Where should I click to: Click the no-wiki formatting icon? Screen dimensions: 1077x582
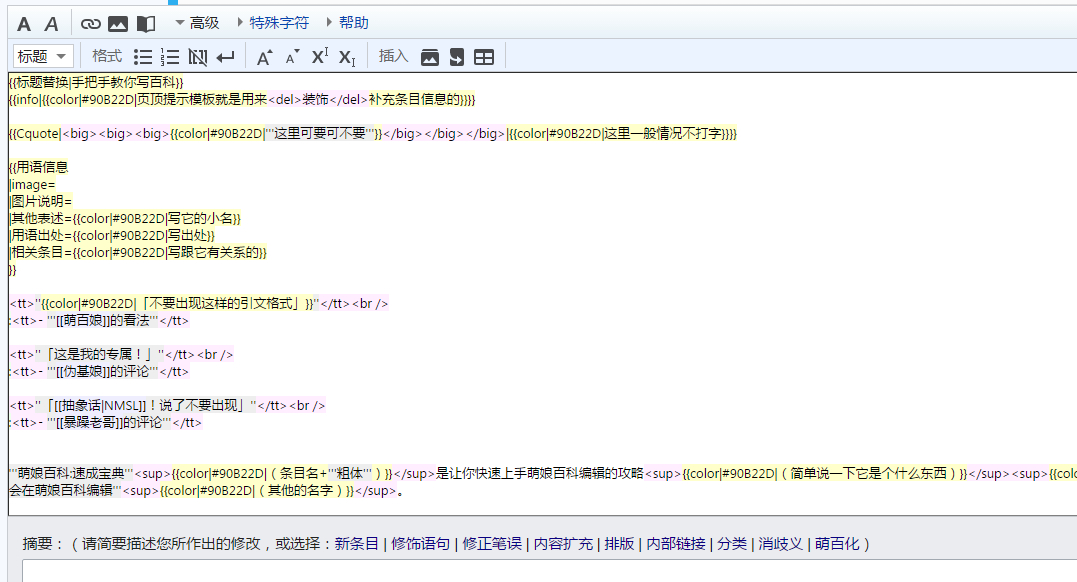pos(198,57)
